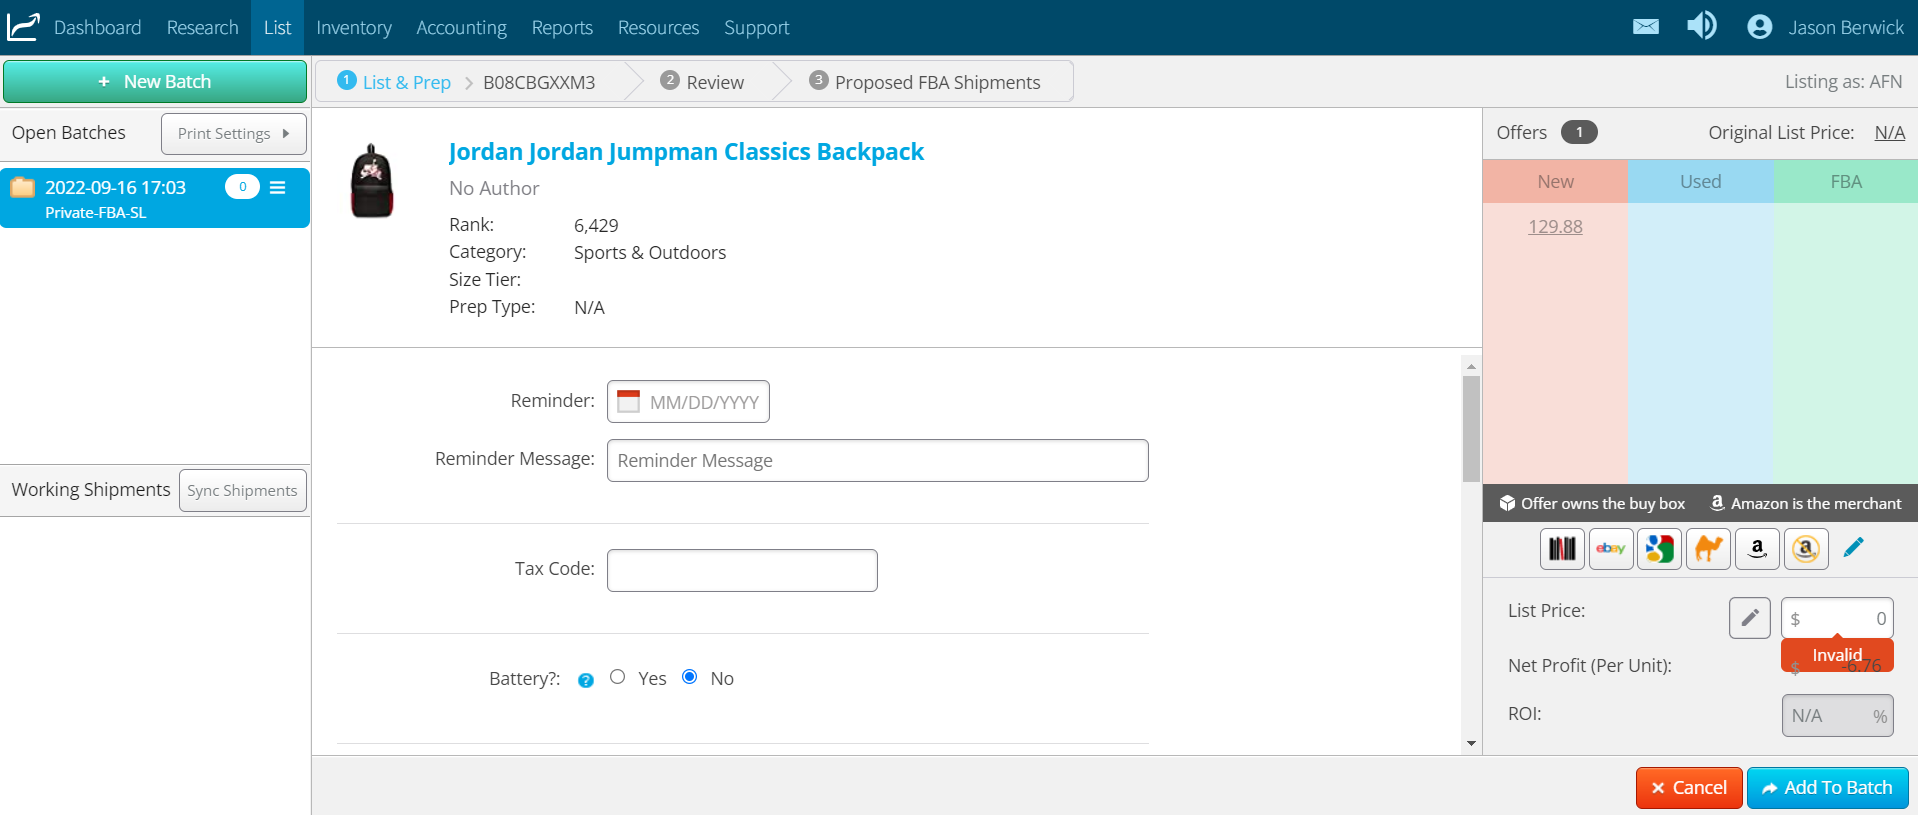Open the Jordan Jumpman Classics Backpack link
This screenshot has height=815, width=1918.
tap(686, 152)
